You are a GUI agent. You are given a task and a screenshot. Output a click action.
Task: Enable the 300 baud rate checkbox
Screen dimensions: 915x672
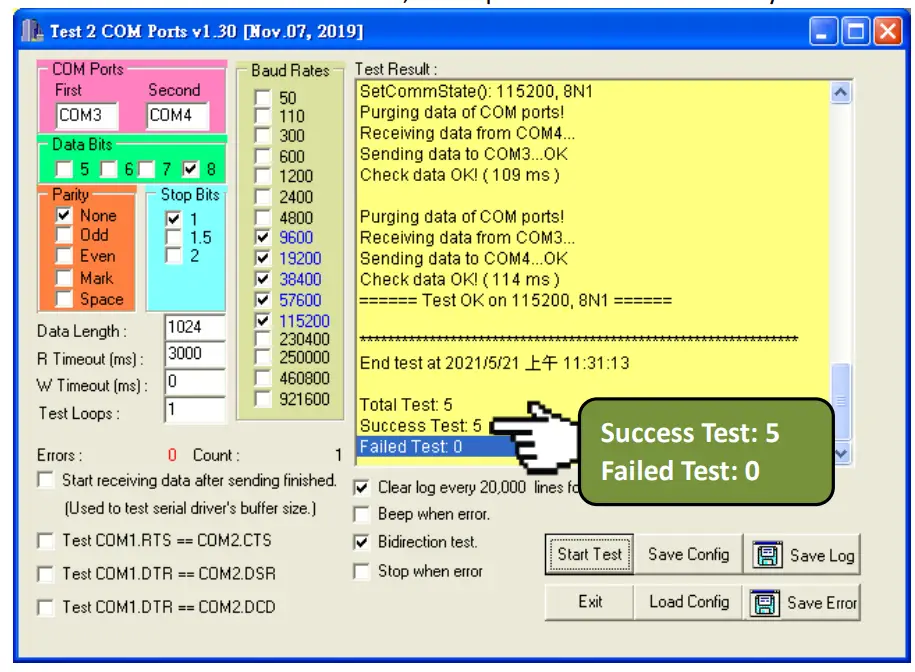coord(263,135)
